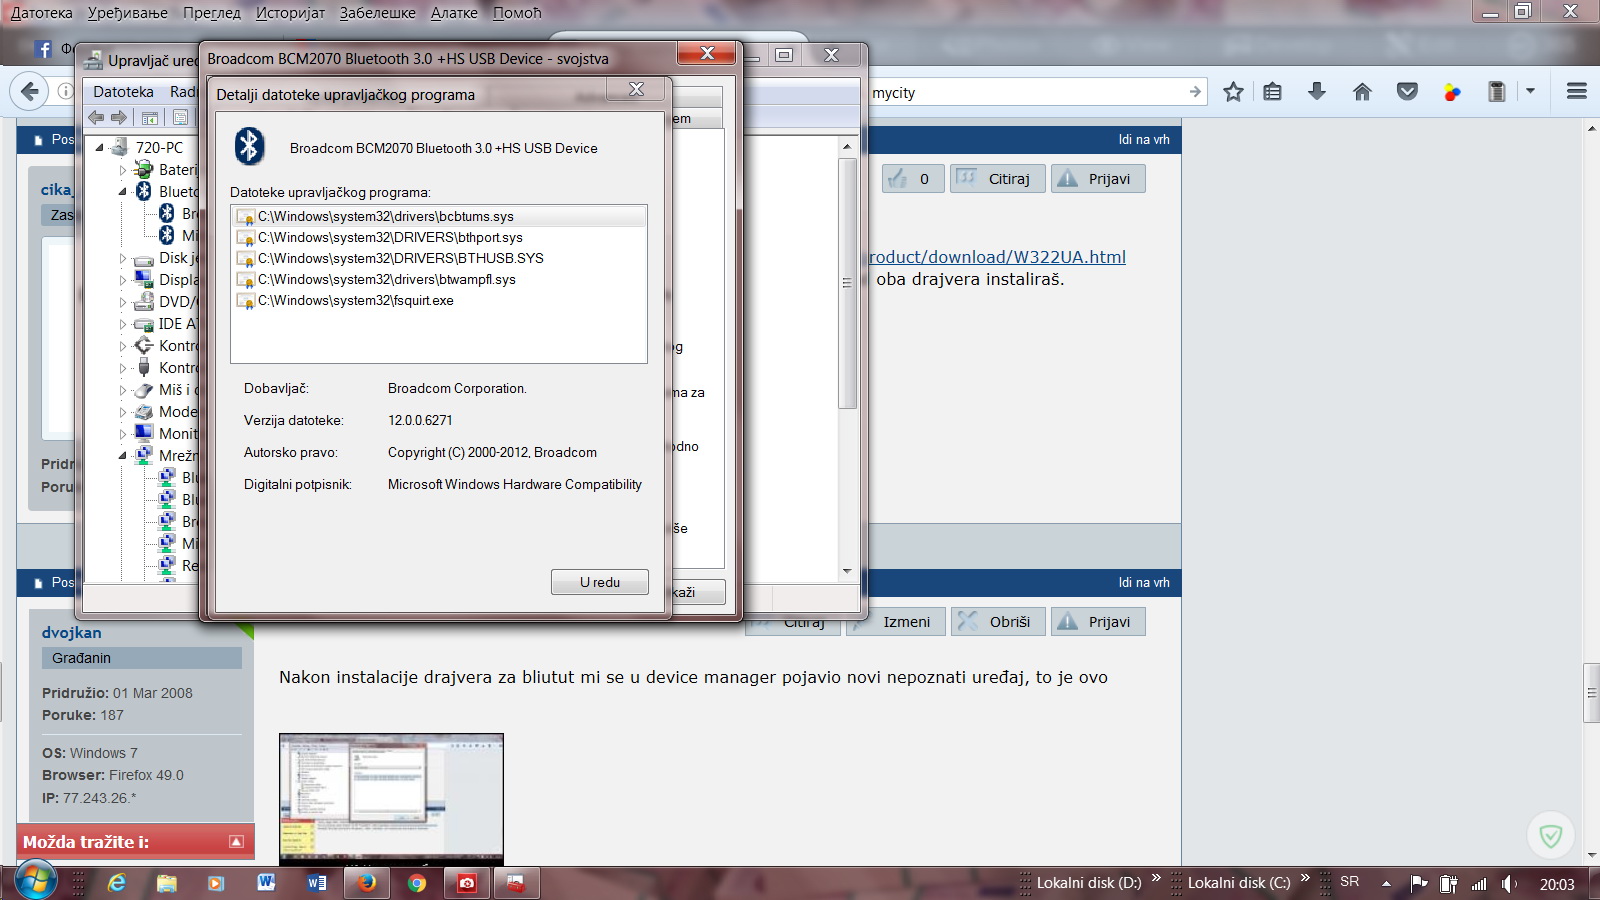This screenshot has width=1600, height=900.
Task: Collapse the 720-PC root node
Action: click(x=100, y=147)
